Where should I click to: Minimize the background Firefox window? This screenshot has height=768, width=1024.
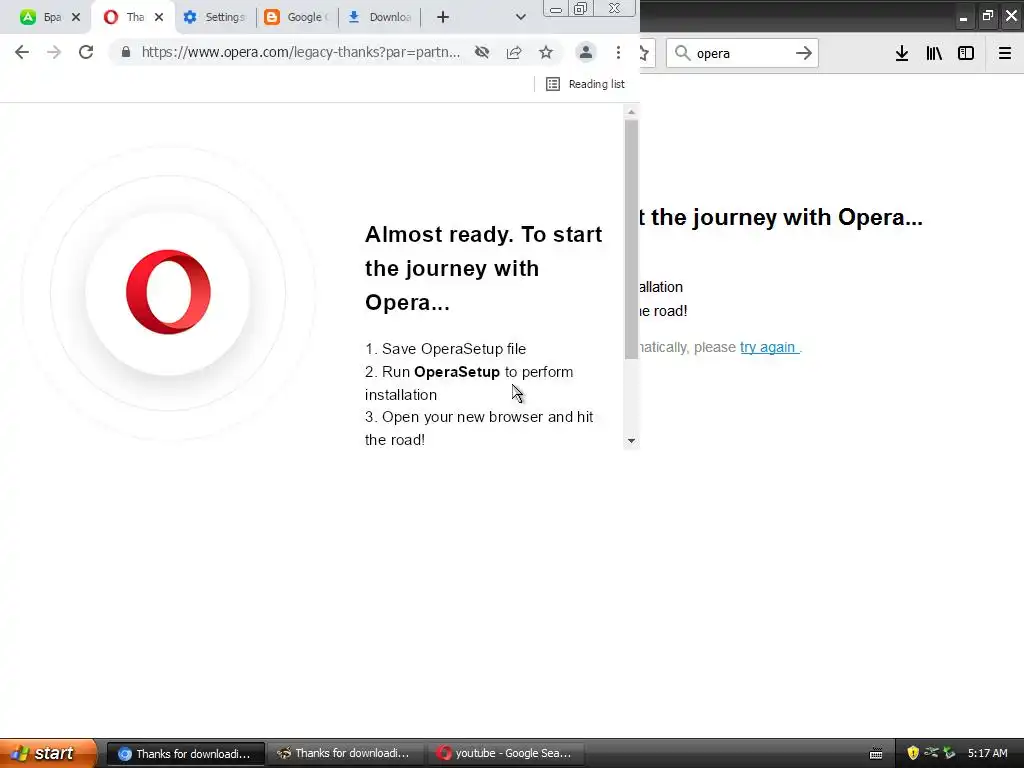coord(963,18)
